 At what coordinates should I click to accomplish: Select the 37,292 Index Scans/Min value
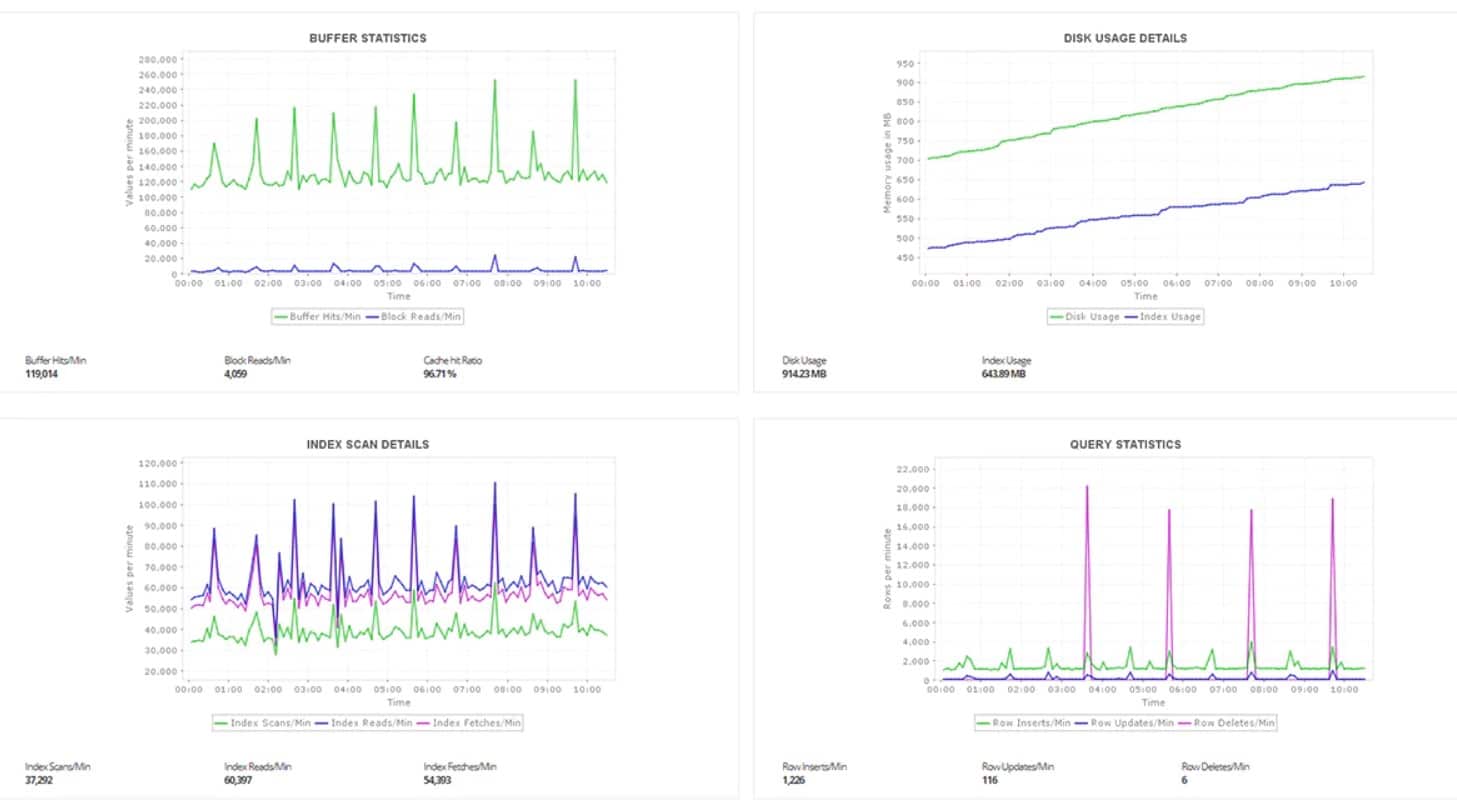click(x=39, y=780)
